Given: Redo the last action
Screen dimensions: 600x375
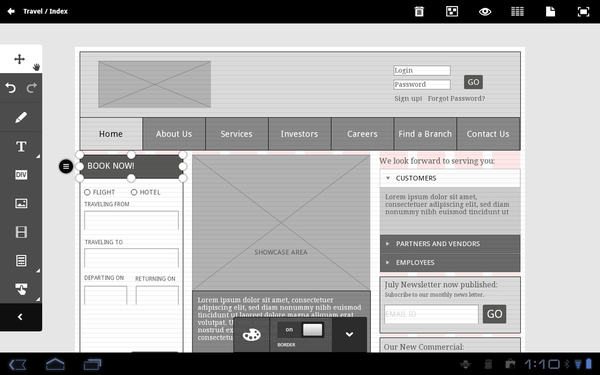Looking at the screenshot, I should [x=31, y=88].
